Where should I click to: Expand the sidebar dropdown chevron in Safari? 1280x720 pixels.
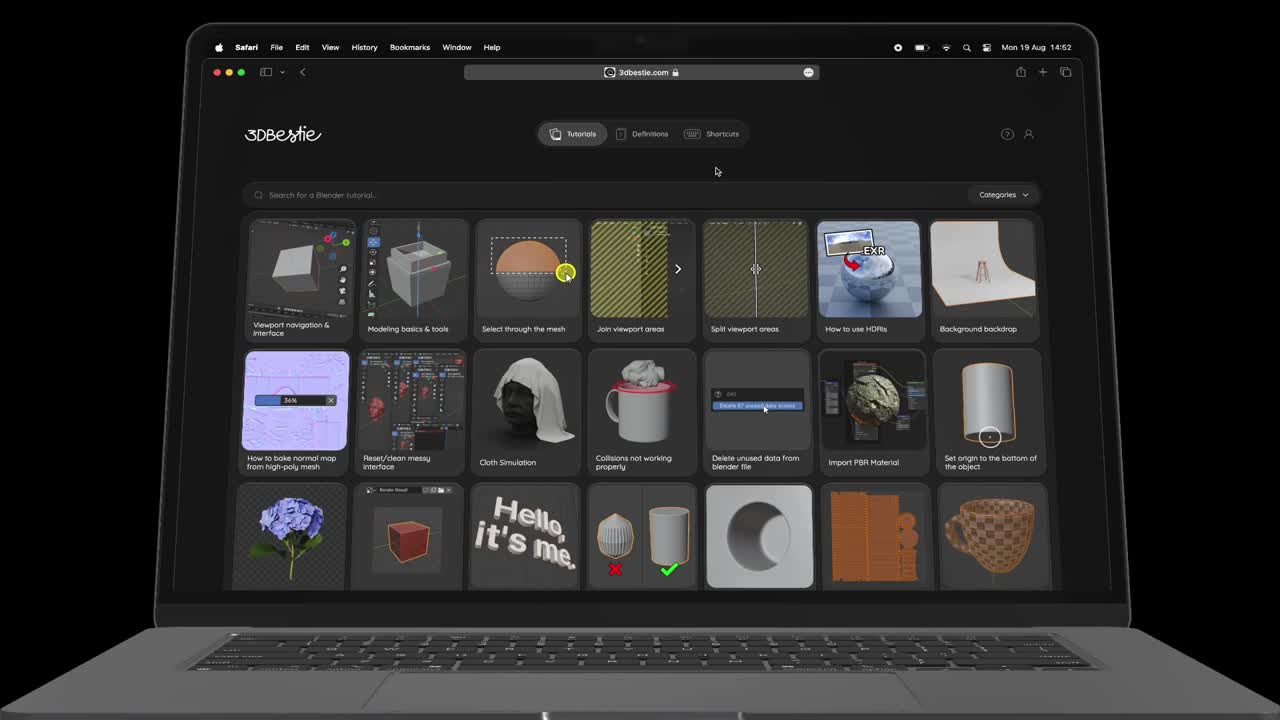[x=282, y=72]
